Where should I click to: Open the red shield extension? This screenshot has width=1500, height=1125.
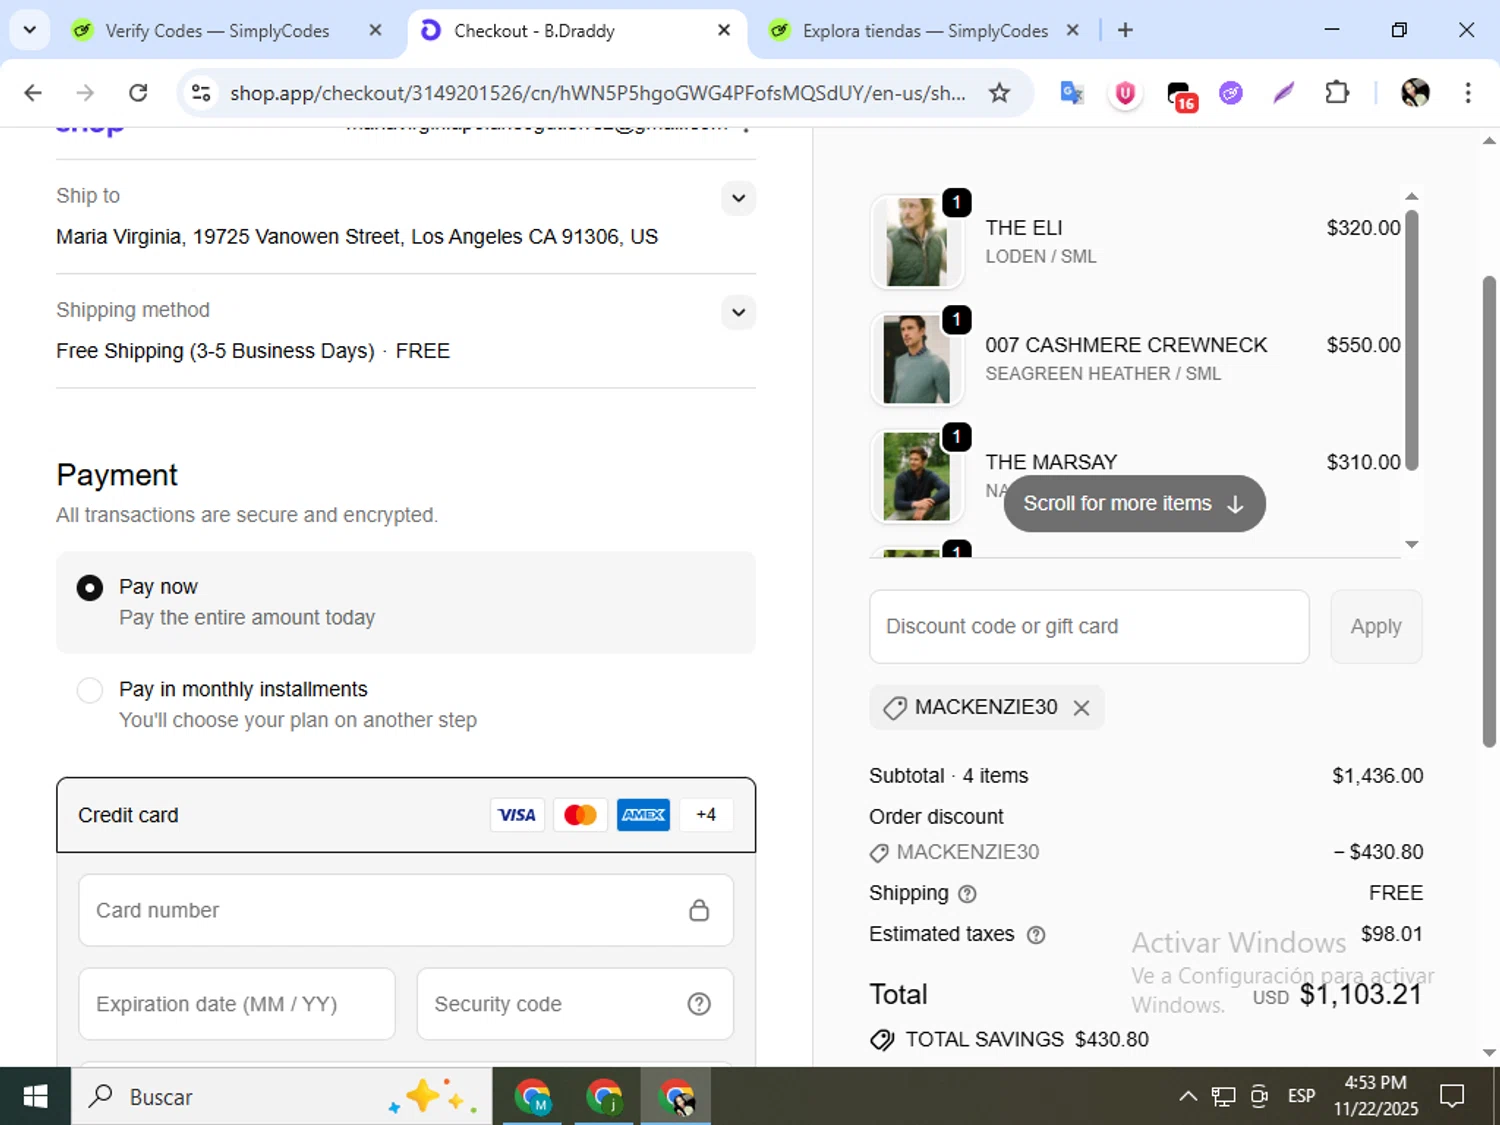1125,93
